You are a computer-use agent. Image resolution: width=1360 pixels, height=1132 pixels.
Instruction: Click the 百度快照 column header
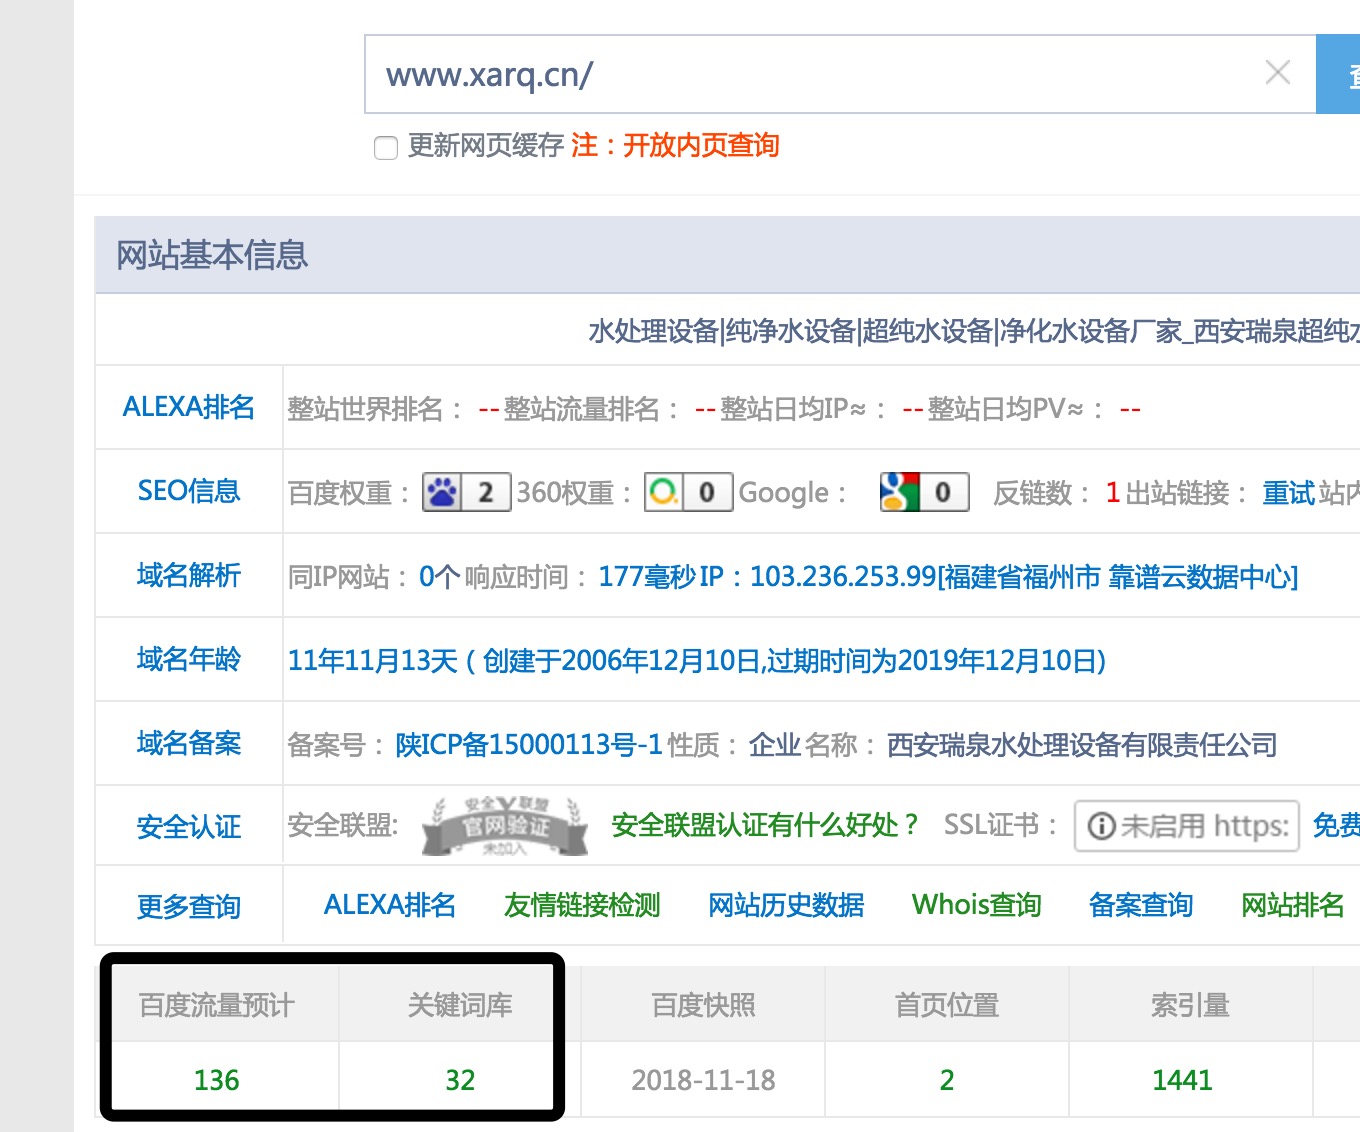[x=704, y=1005]
